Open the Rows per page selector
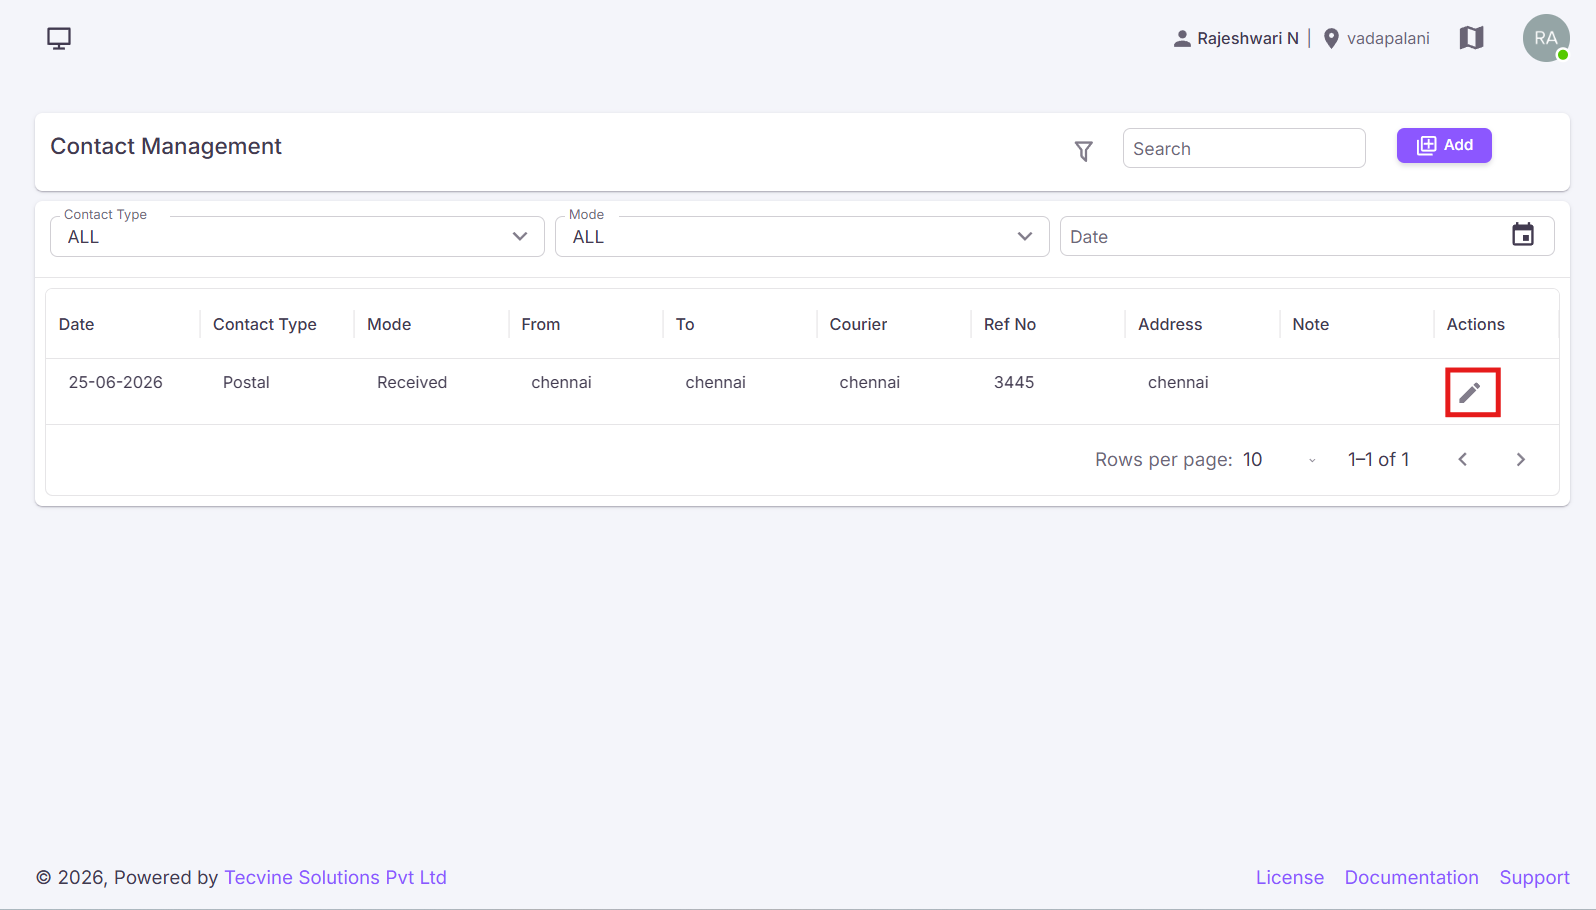Image resolution: width=1596 pixels, height=910 pixels. pos(1280,460)
